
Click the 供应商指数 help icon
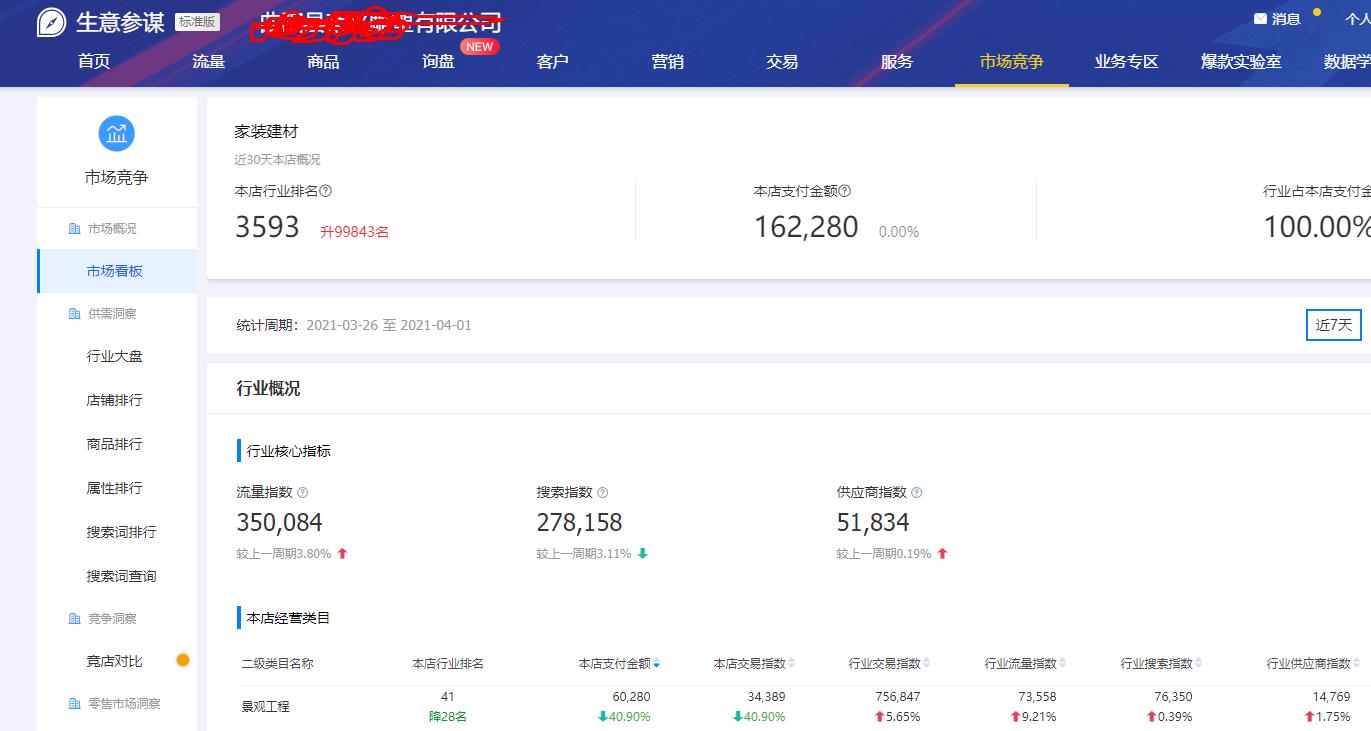(x=915, y=492)
